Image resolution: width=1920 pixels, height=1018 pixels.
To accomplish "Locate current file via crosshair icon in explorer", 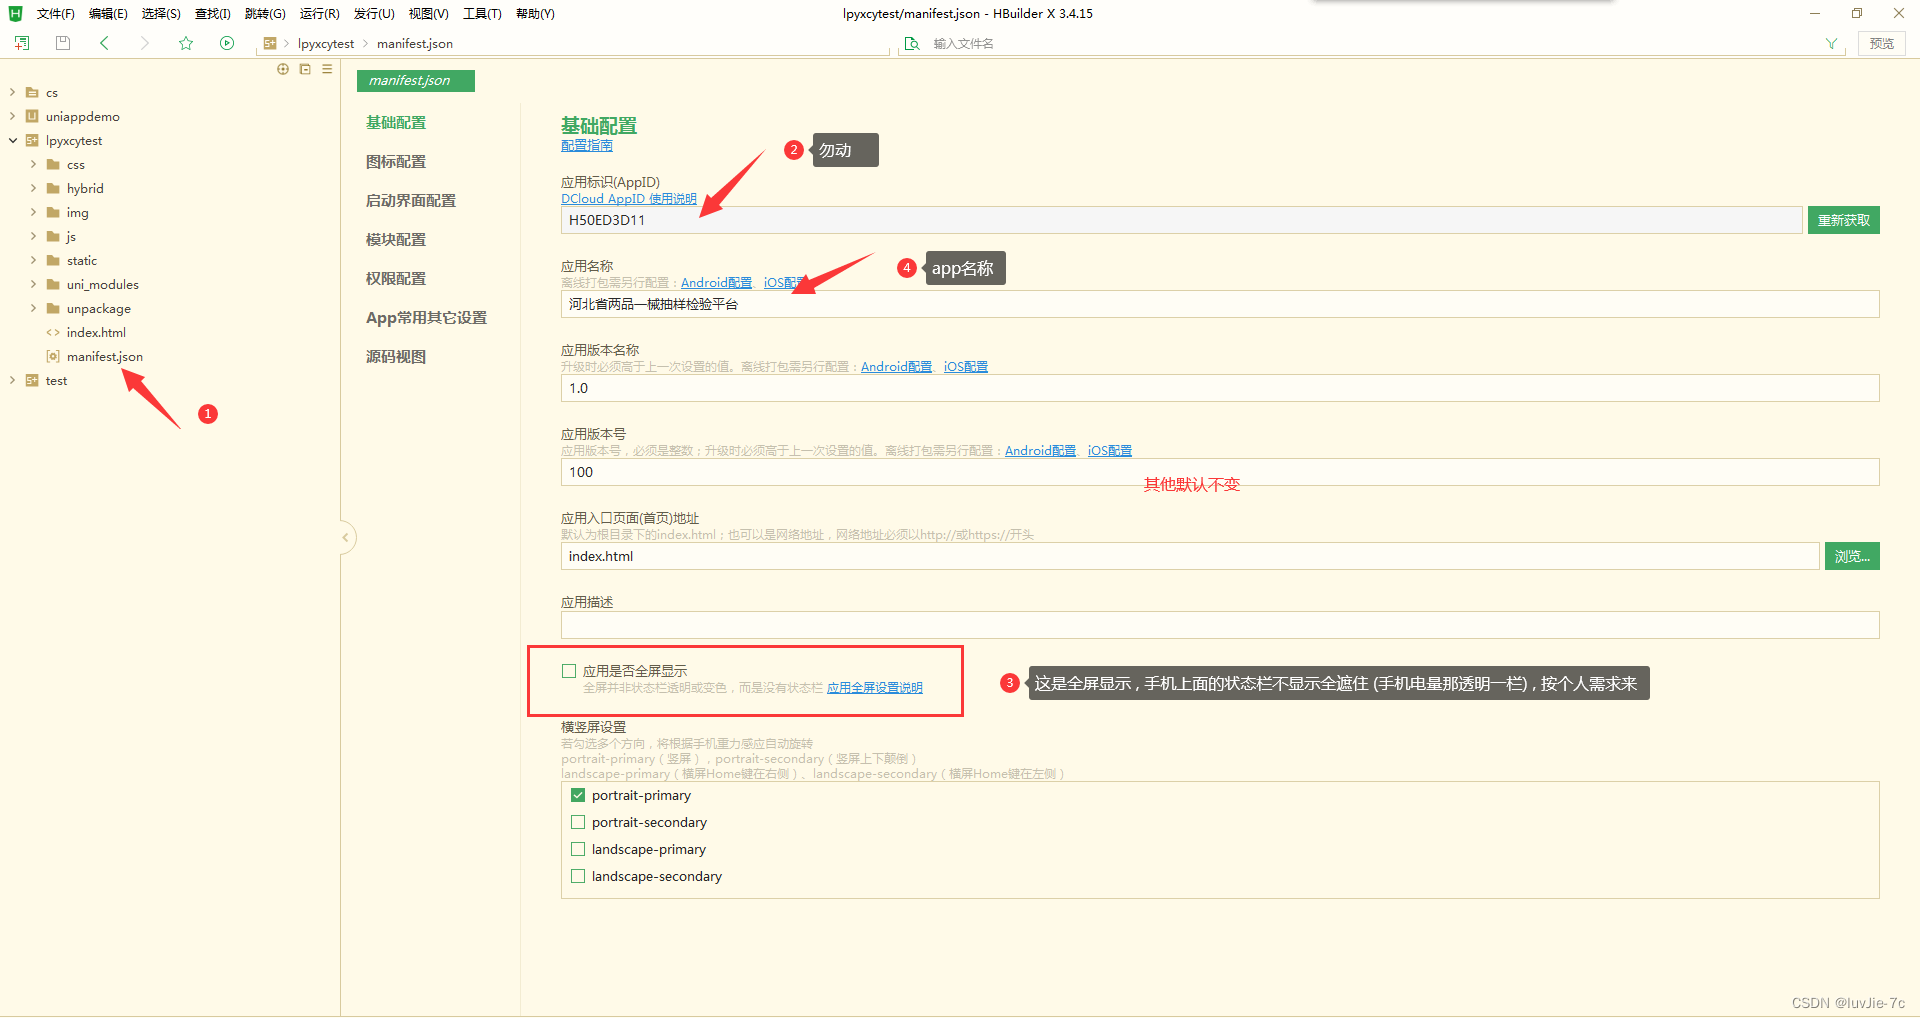I will click(x=283, y=69).
